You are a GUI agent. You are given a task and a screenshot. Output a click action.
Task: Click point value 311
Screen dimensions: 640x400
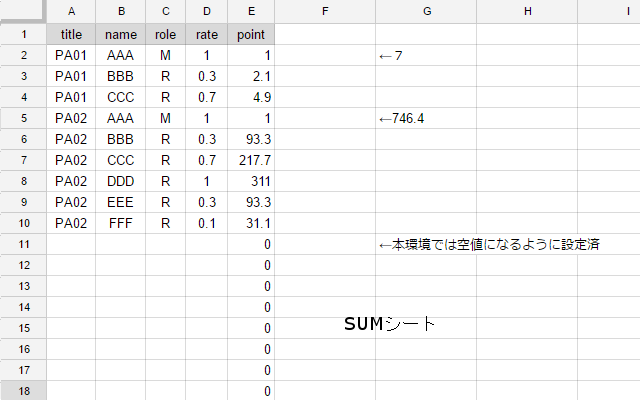coord(251,181)
